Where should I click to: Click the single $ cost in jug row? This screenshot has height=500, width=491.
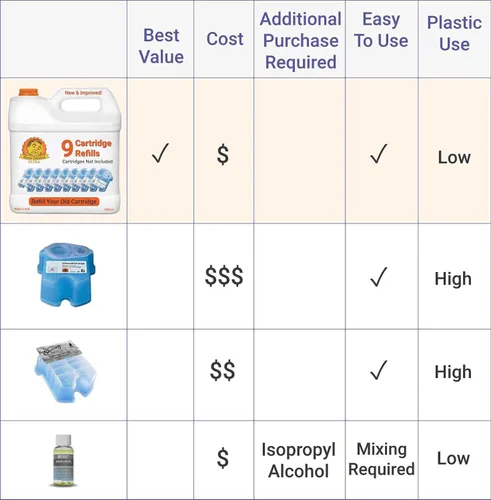click(223, 155)
